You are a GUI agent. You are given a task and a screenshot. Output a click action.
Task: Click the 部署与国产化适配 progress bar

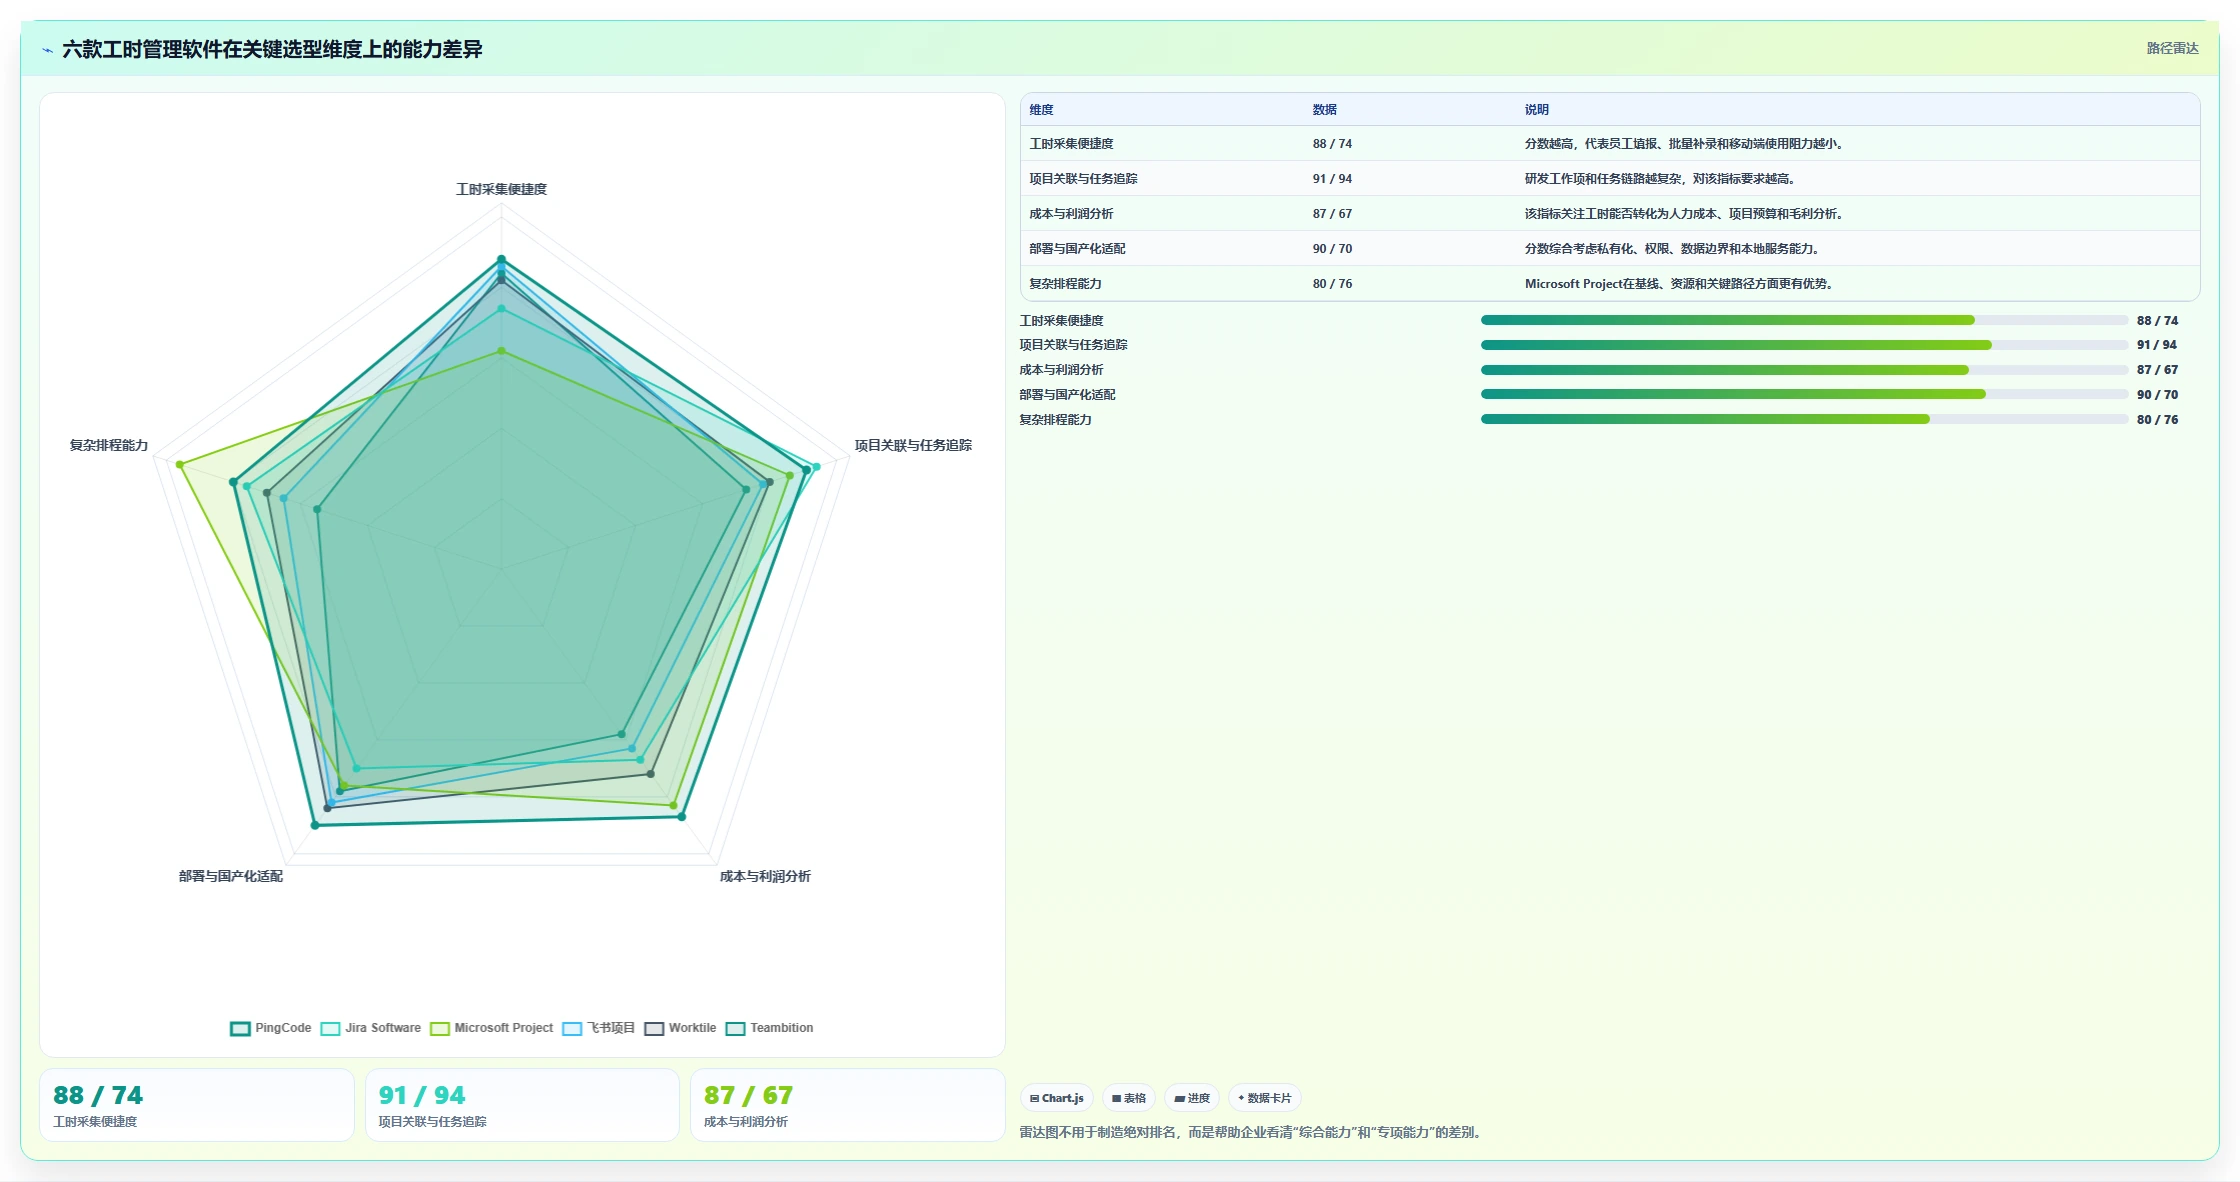tap(1804, 394)
